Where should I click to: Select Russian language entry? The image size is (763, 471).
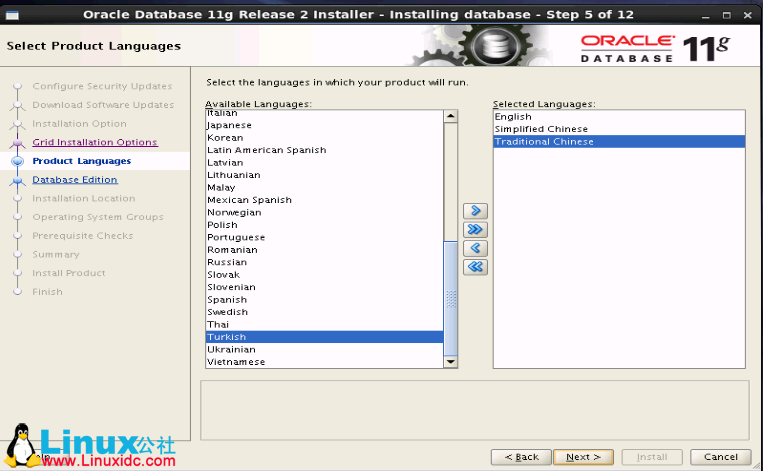325,262
